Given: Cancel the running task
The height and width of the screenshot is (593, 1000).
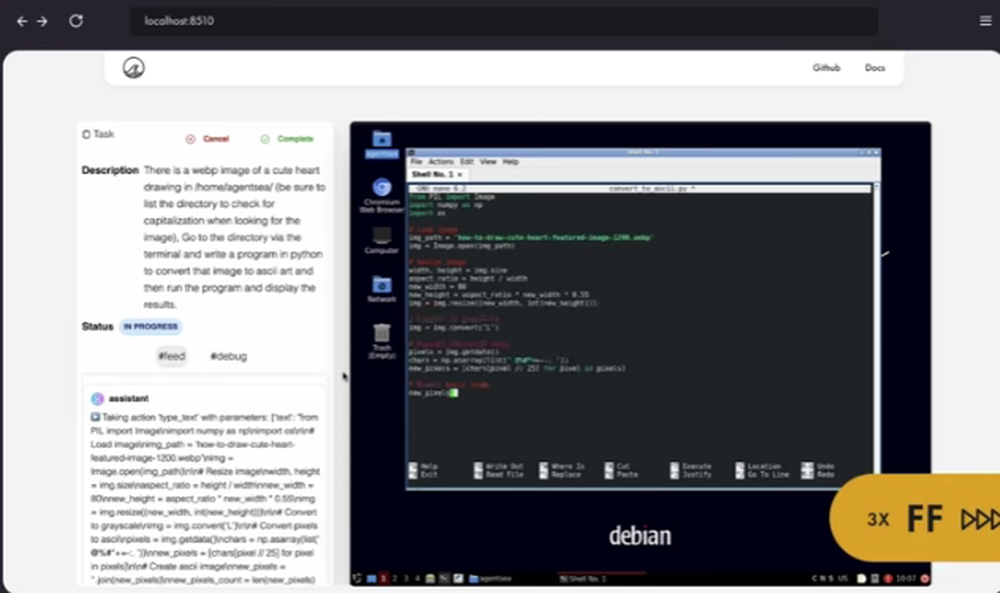Looking at the screenshot, I should tap(213, 138).
